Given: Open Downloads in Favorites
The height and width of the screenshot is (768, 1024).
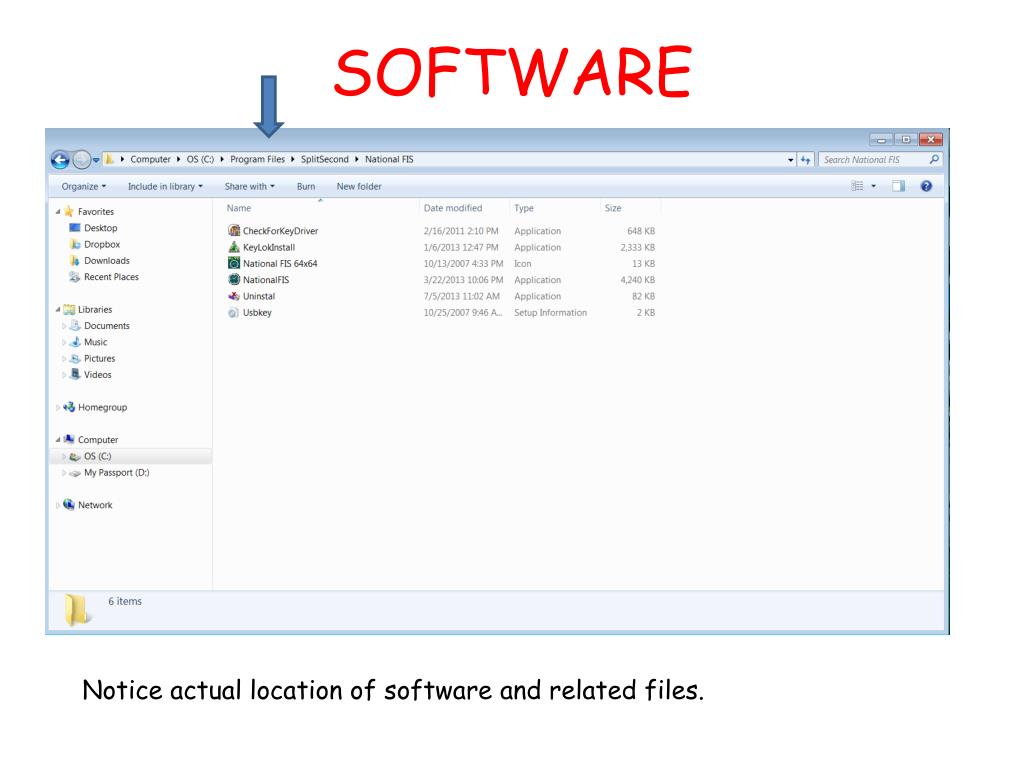Looking at the screenshot, I should (106, 261).
